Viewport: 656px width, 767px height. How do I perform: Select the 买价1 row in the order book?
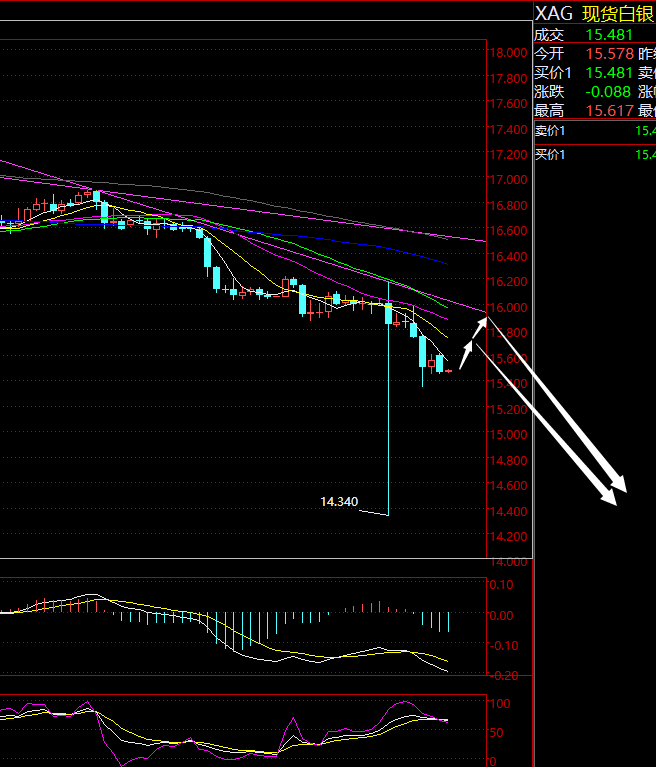click(x=595, y=155)
